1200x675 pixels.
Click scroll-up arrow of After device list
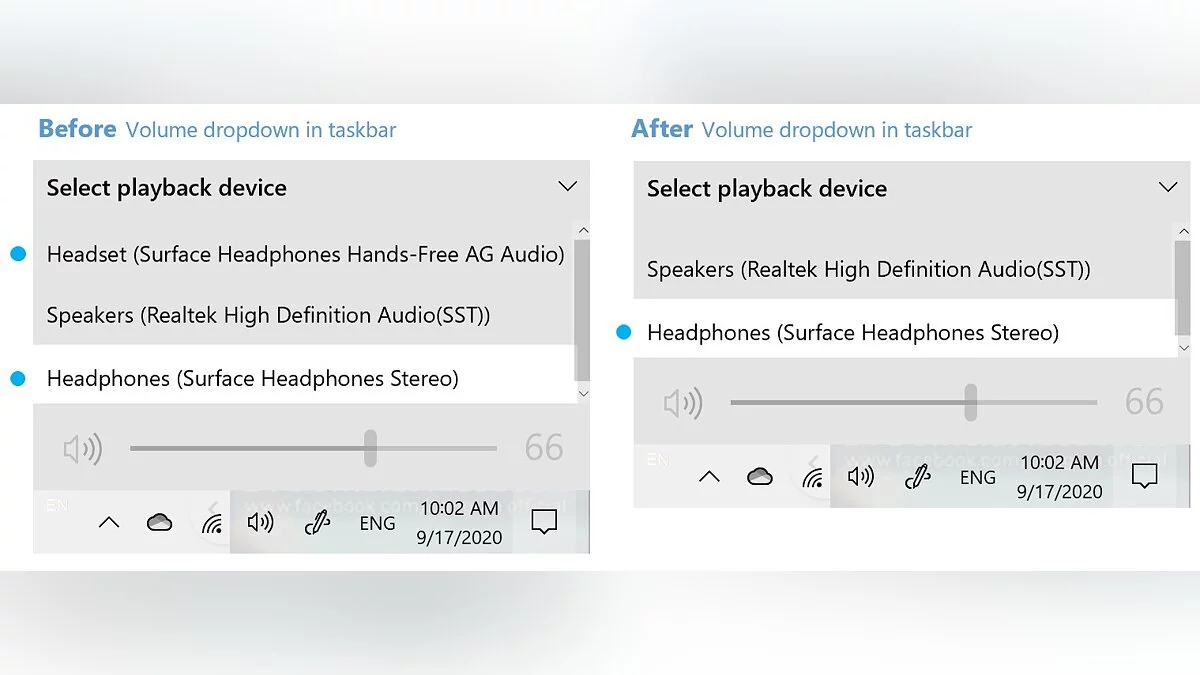click(1184, 231)
